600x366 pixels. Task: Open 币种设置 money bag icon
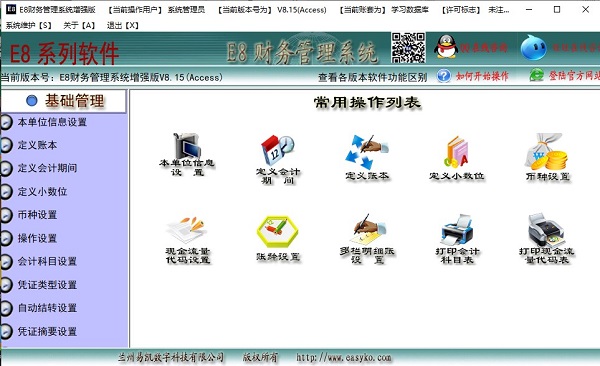(547, 152)
